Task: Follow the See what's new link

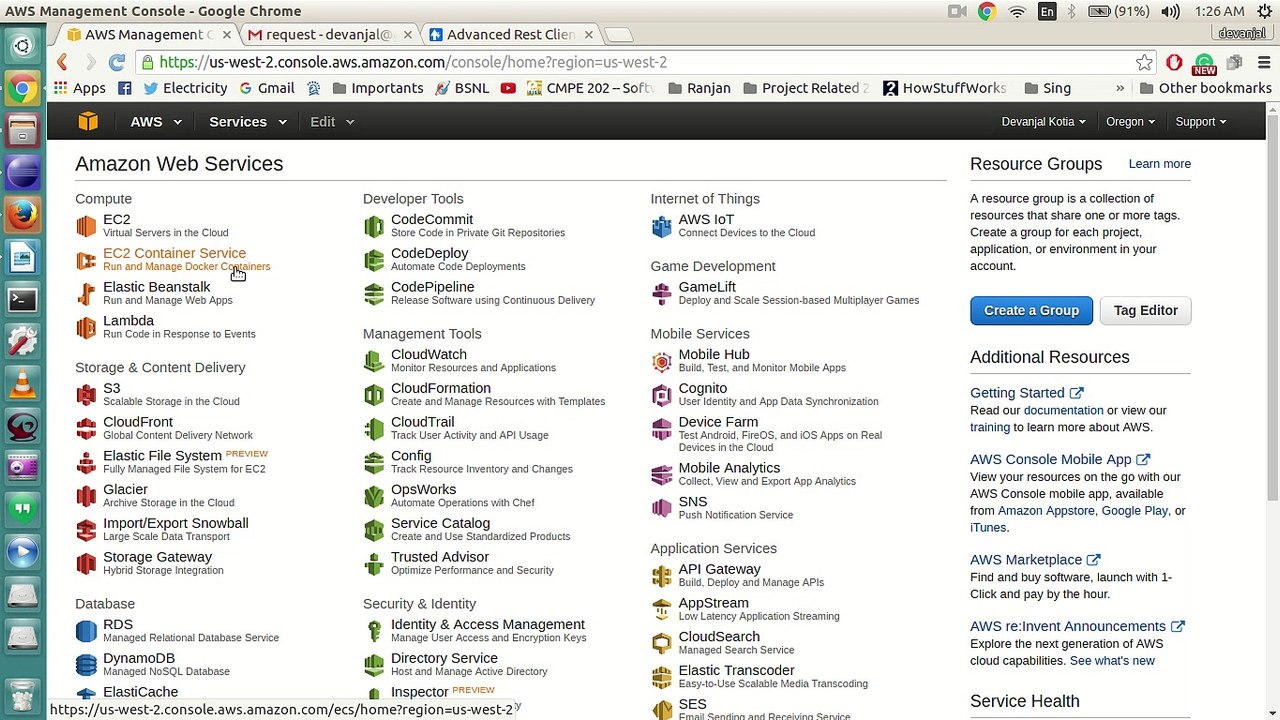Action: click(1112, 661)
